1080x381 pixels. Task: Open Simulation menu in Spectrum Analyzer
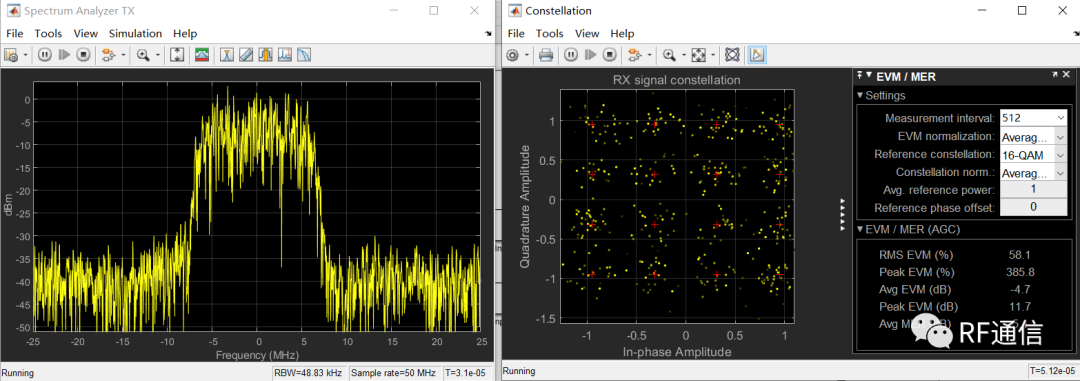point(135,33)
